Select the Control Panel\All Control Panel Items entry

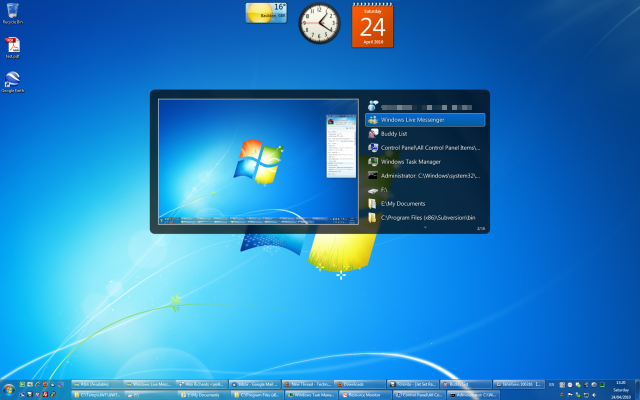425,148
